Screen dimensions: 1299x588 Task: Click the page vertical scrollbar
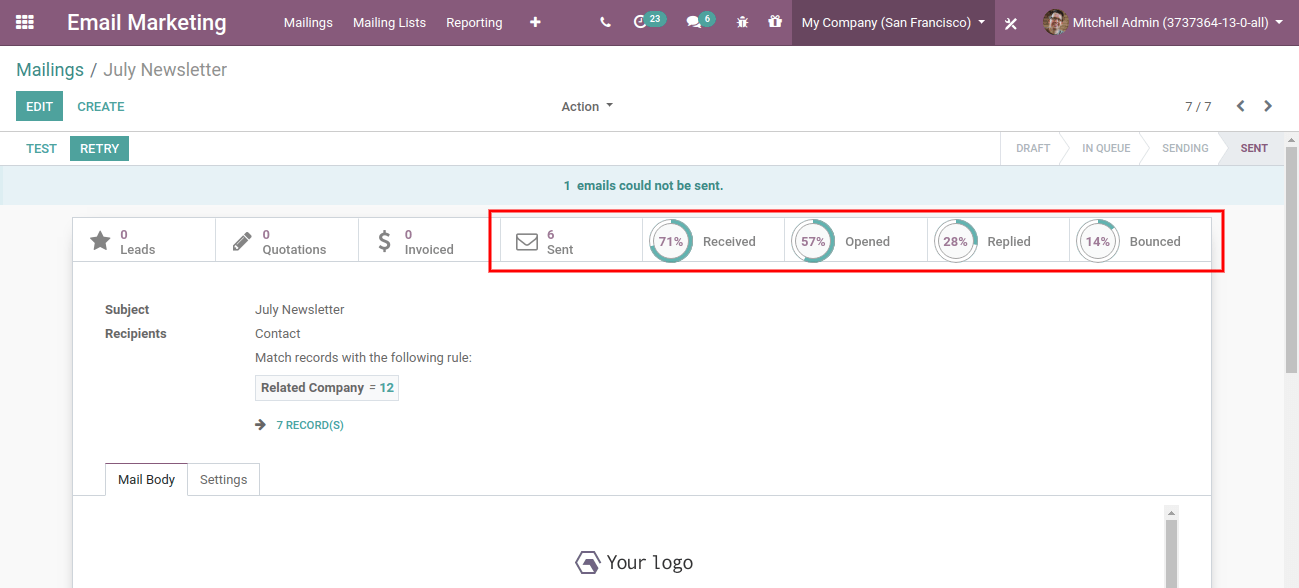tap(1291, 258)
